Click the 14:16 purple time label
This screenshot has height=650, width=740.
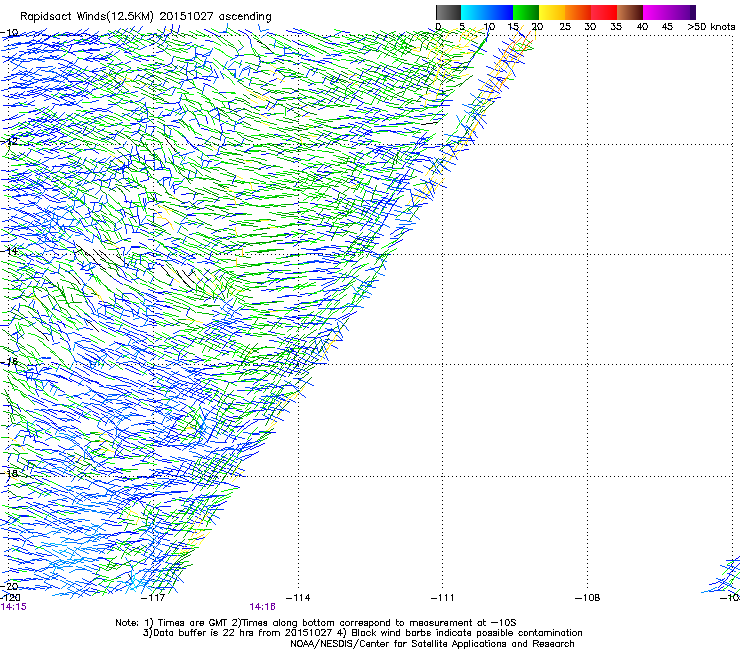262,607
